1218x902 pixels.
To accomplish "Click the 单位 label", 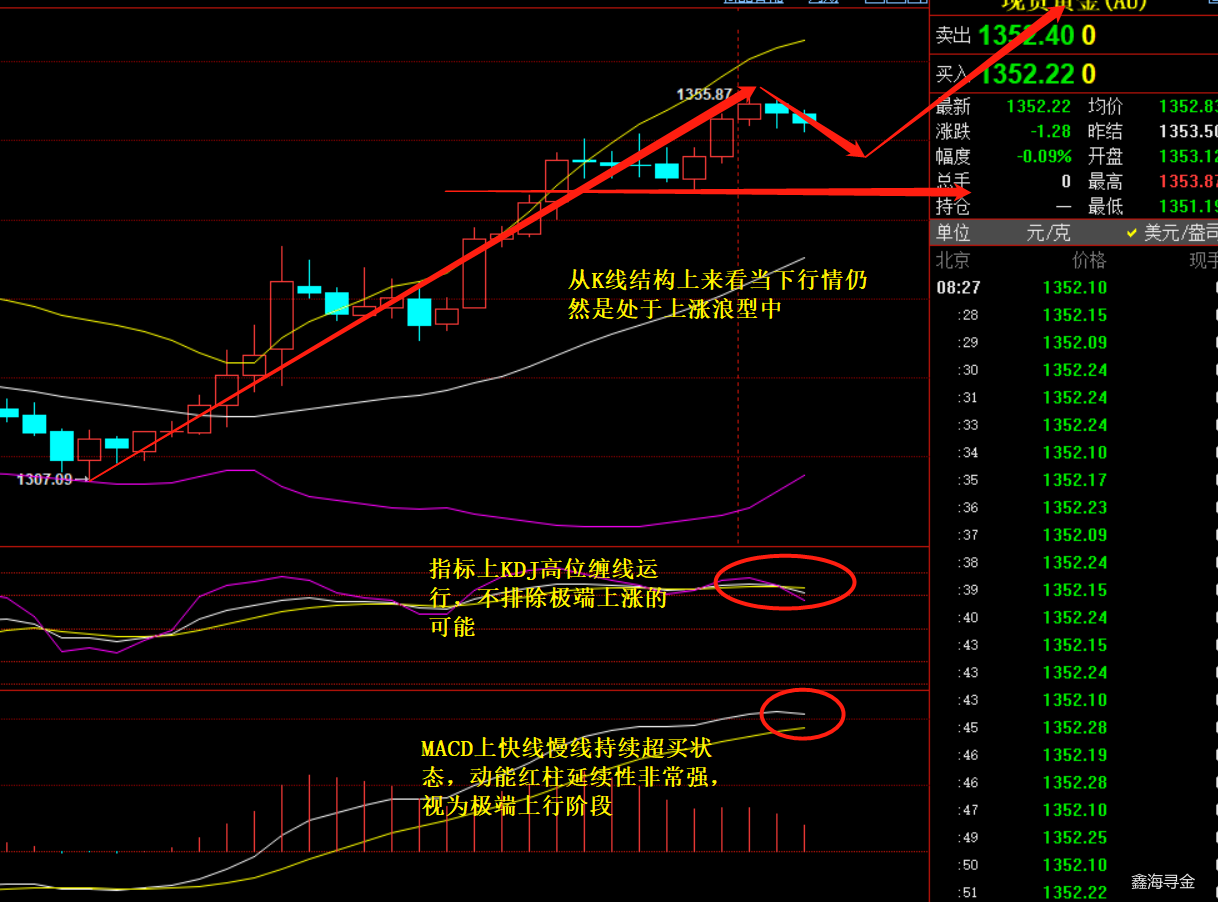I will [953, 233].
